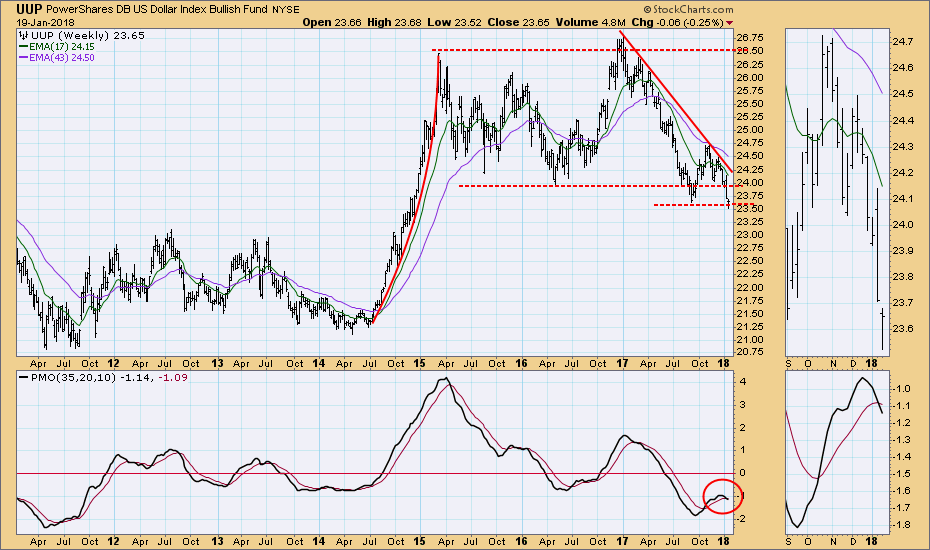
Task: Click the PMO axis label 0
Action: click(743, 473)
